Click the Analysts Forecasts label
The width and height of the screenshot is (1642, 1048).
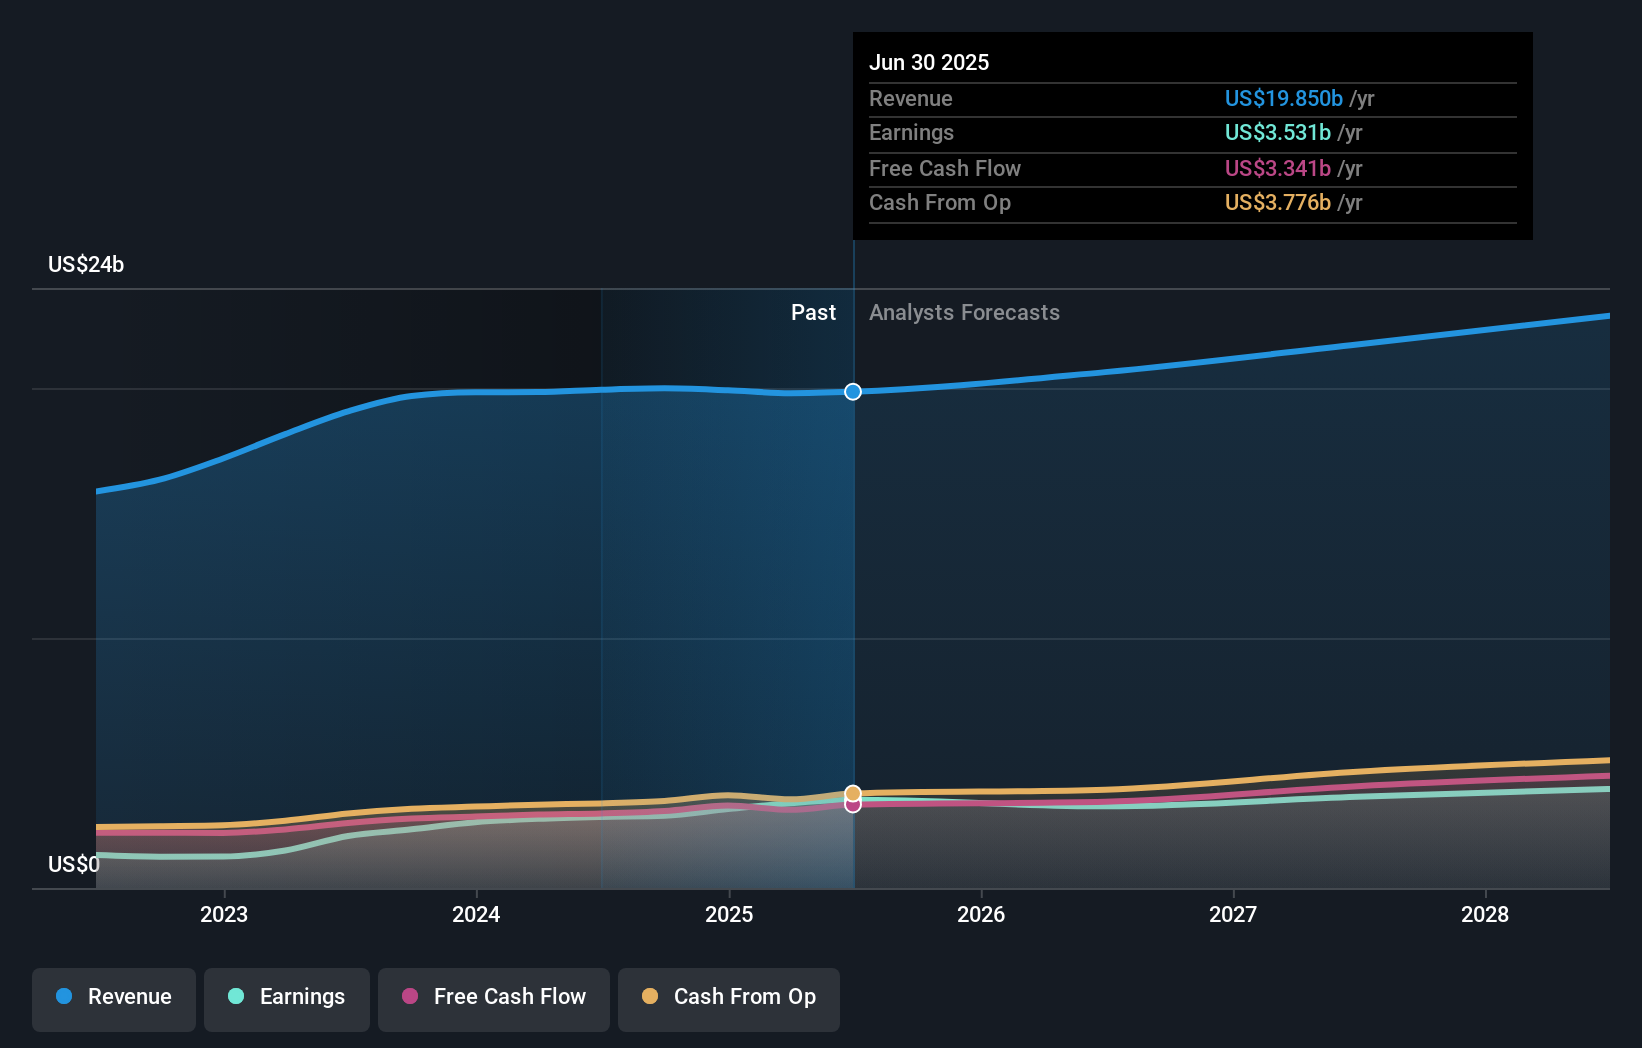point(964,312)
